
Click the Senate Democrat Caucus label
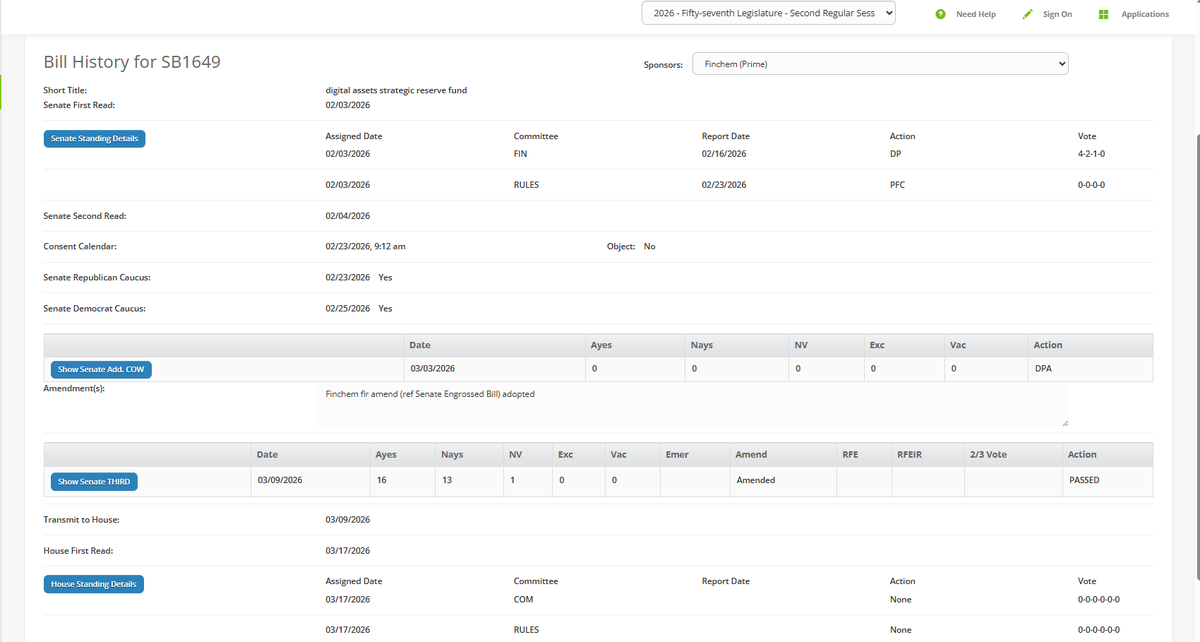point(94,308)
